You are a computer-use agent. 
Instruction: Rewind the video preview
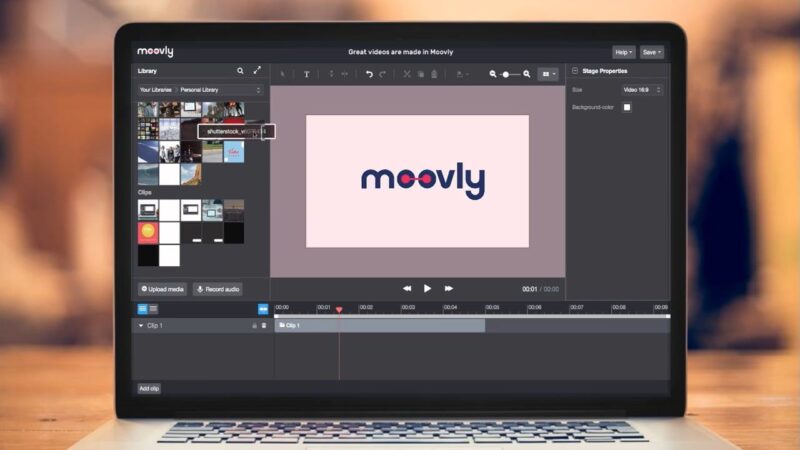407,289
